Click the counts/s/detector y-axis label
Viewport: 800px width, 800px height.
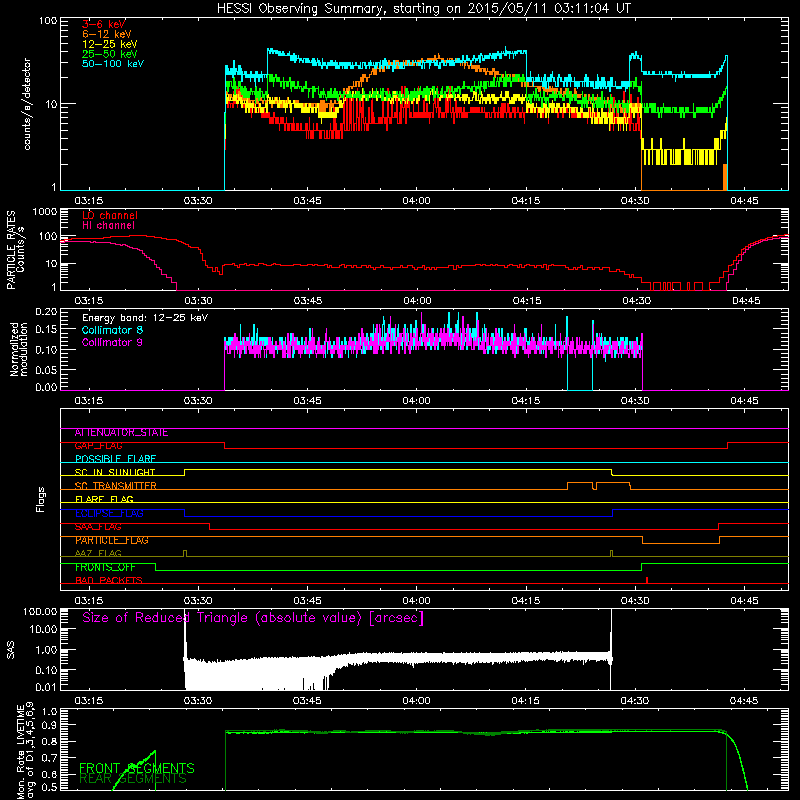(27, 104)
